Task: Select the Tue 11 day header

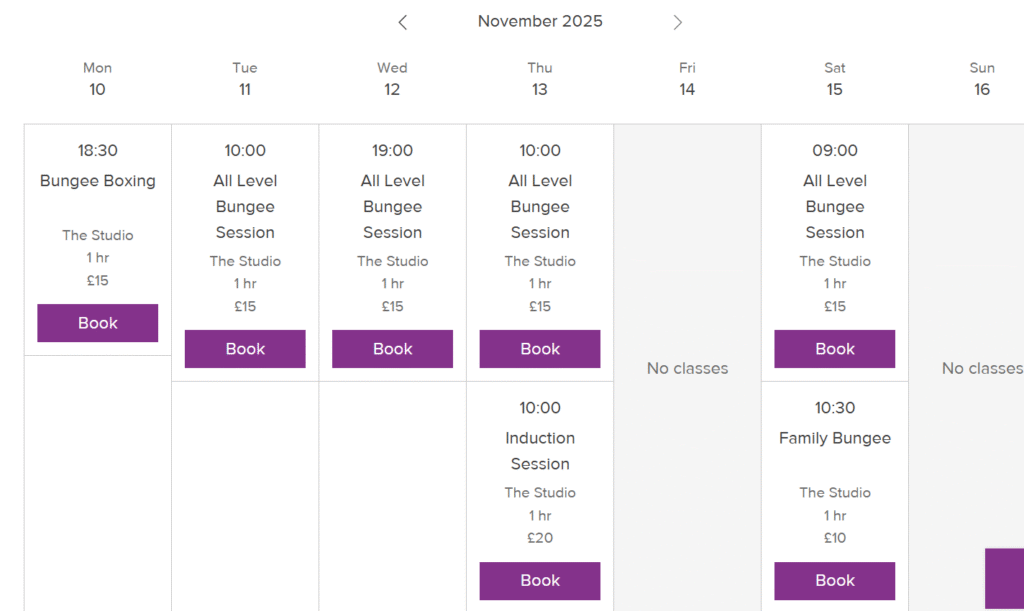Action: (x=245, y=79)
